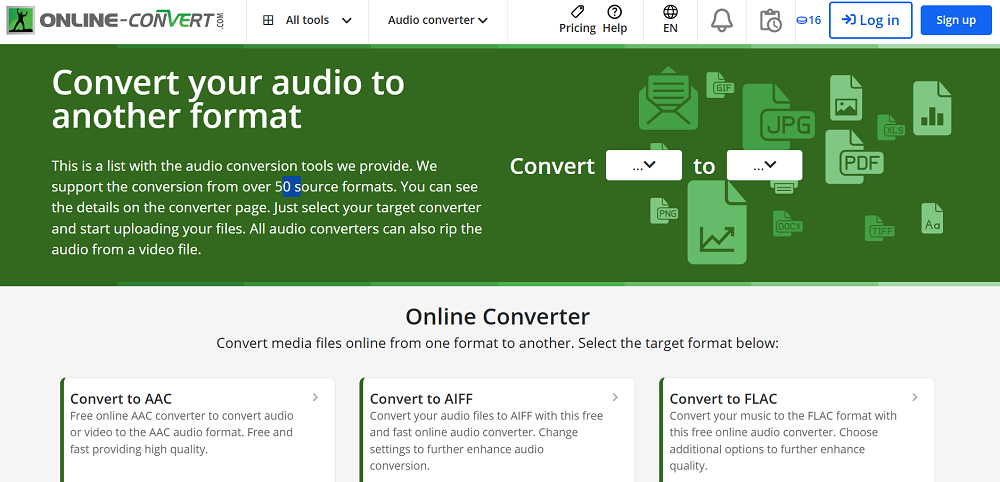This screenshot has height=482, width=1000.
Task: Click the TIFF file graphic
Action: coord(879,228)
